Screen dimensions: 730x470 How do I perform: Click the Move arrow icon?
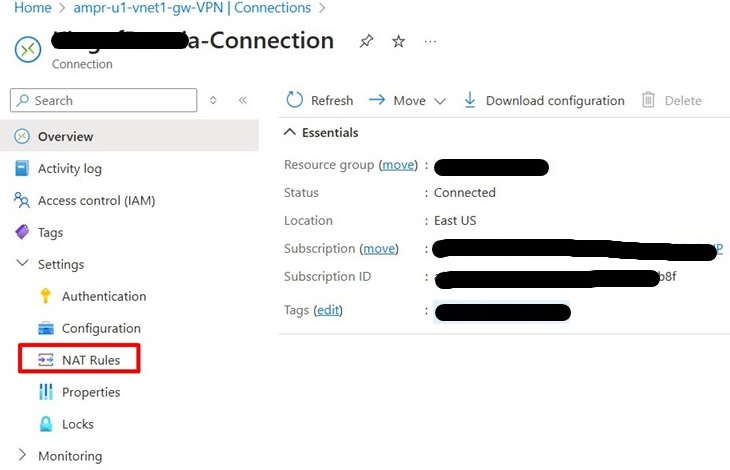(377, 100)
